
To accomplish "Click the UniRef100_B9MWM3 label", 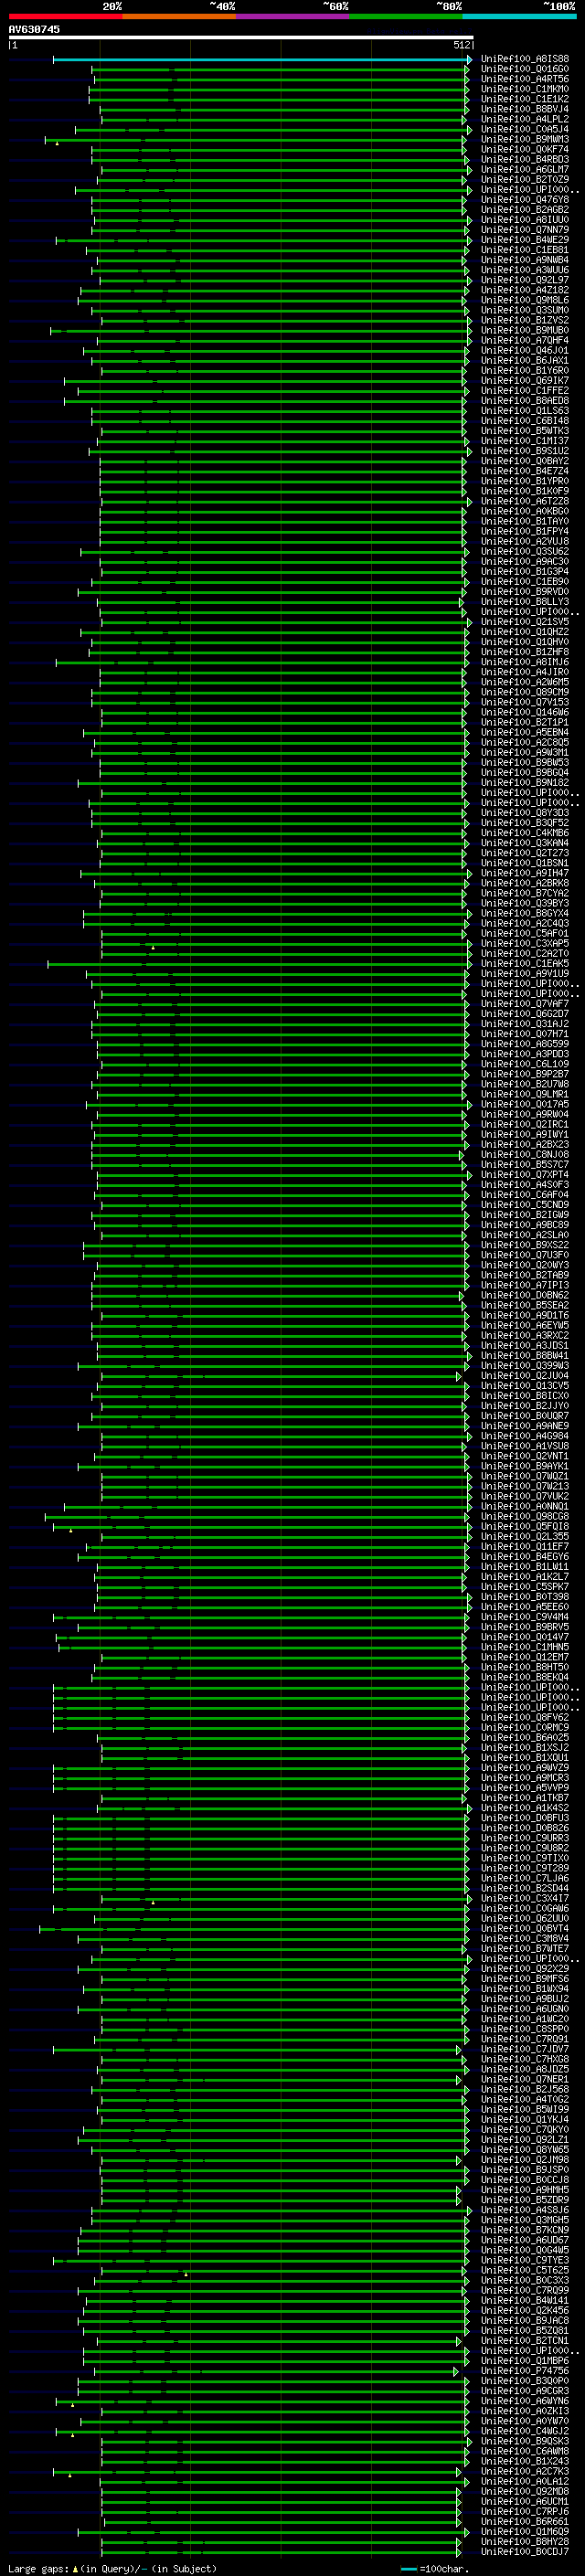I will [x=525, y=139].
